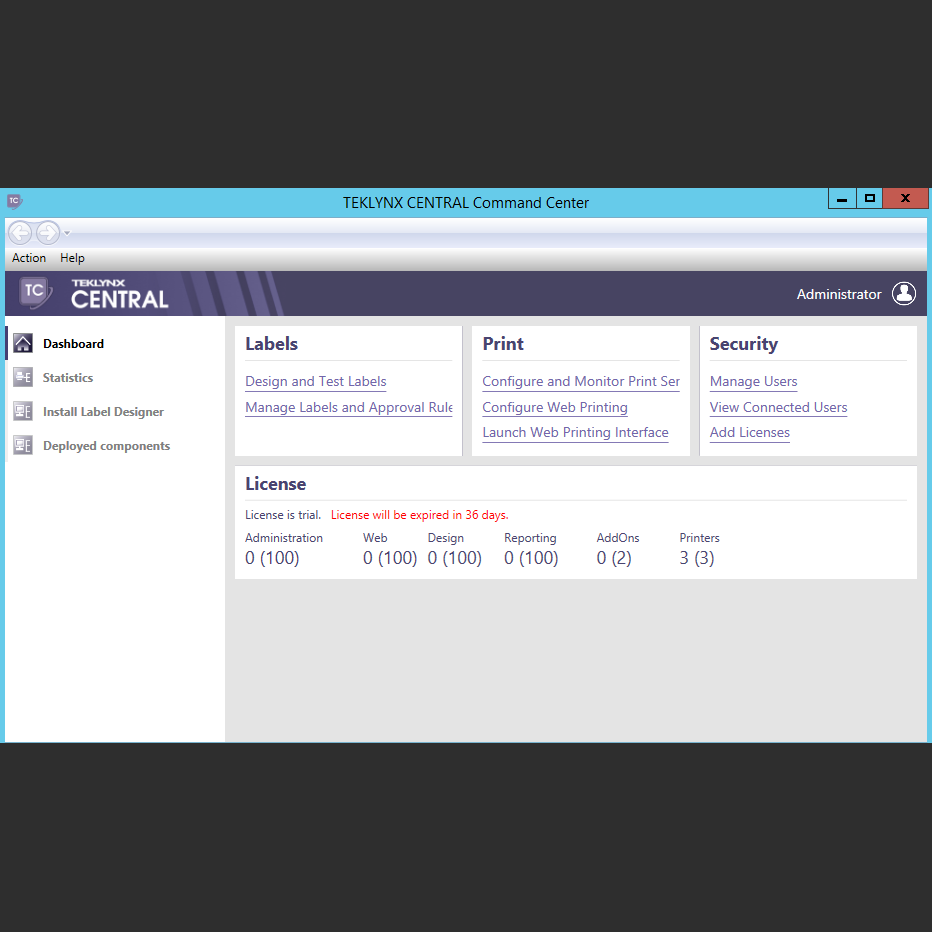932x932 pixels.
Task: Click the Security panel heading
Action: click(744, 344)
